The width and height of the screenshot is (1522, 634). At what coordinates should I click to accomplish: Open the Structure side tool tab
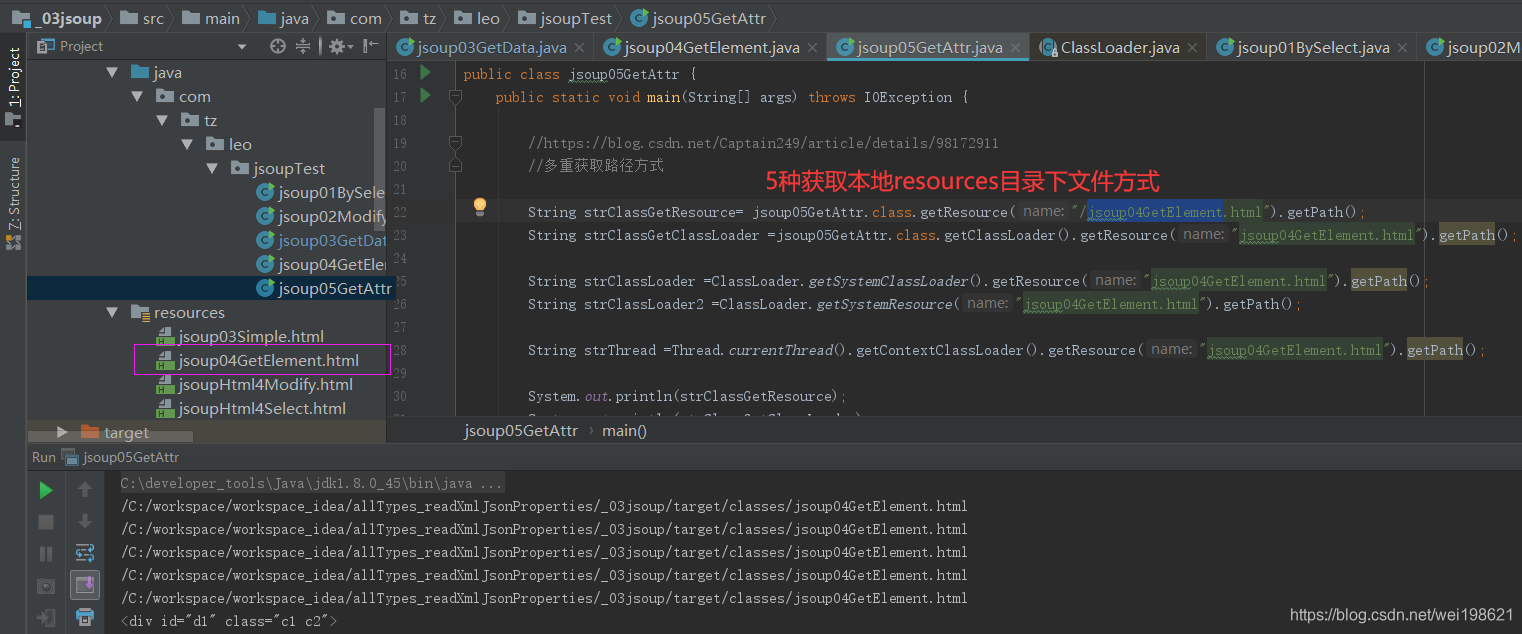point(13,203)
